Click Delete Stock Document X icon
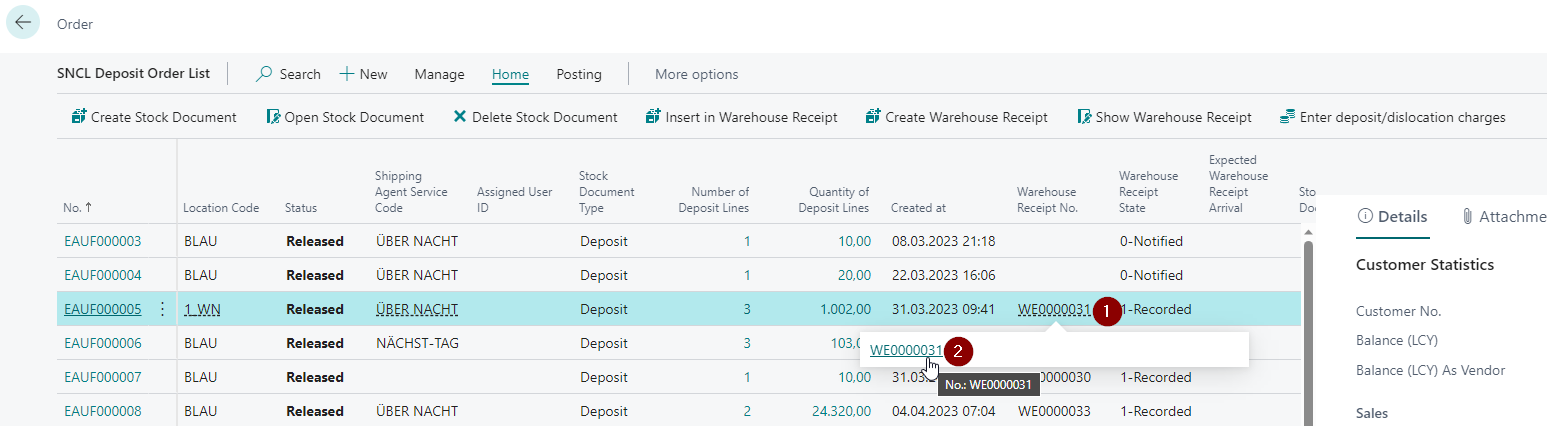This screenshot has height=426, width=1547. pos(460,117)
